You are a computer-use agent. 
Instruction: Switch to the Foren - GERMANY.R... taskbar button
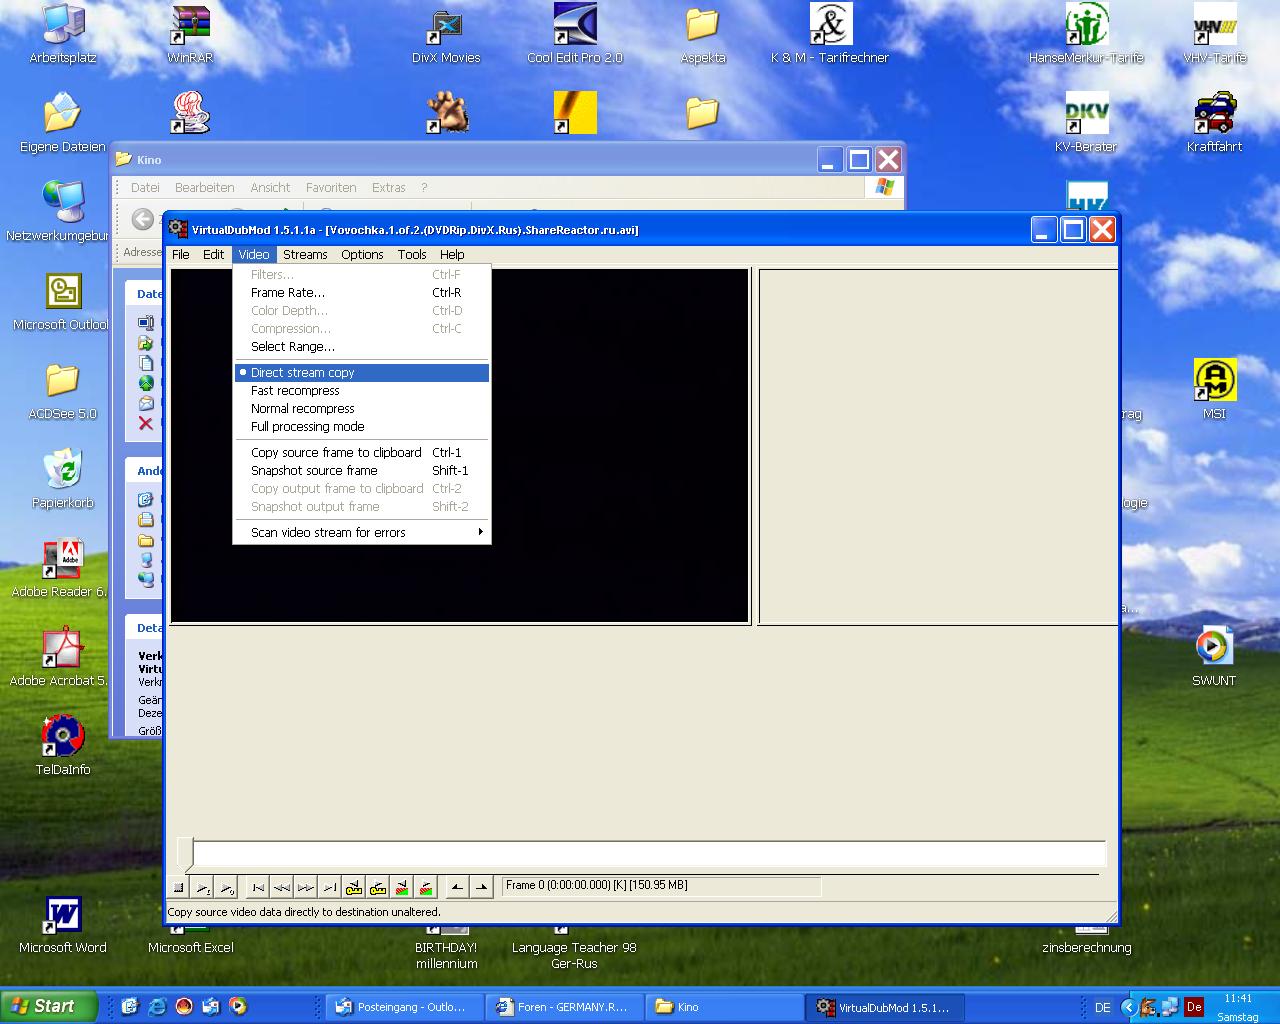coord(564,1007)
